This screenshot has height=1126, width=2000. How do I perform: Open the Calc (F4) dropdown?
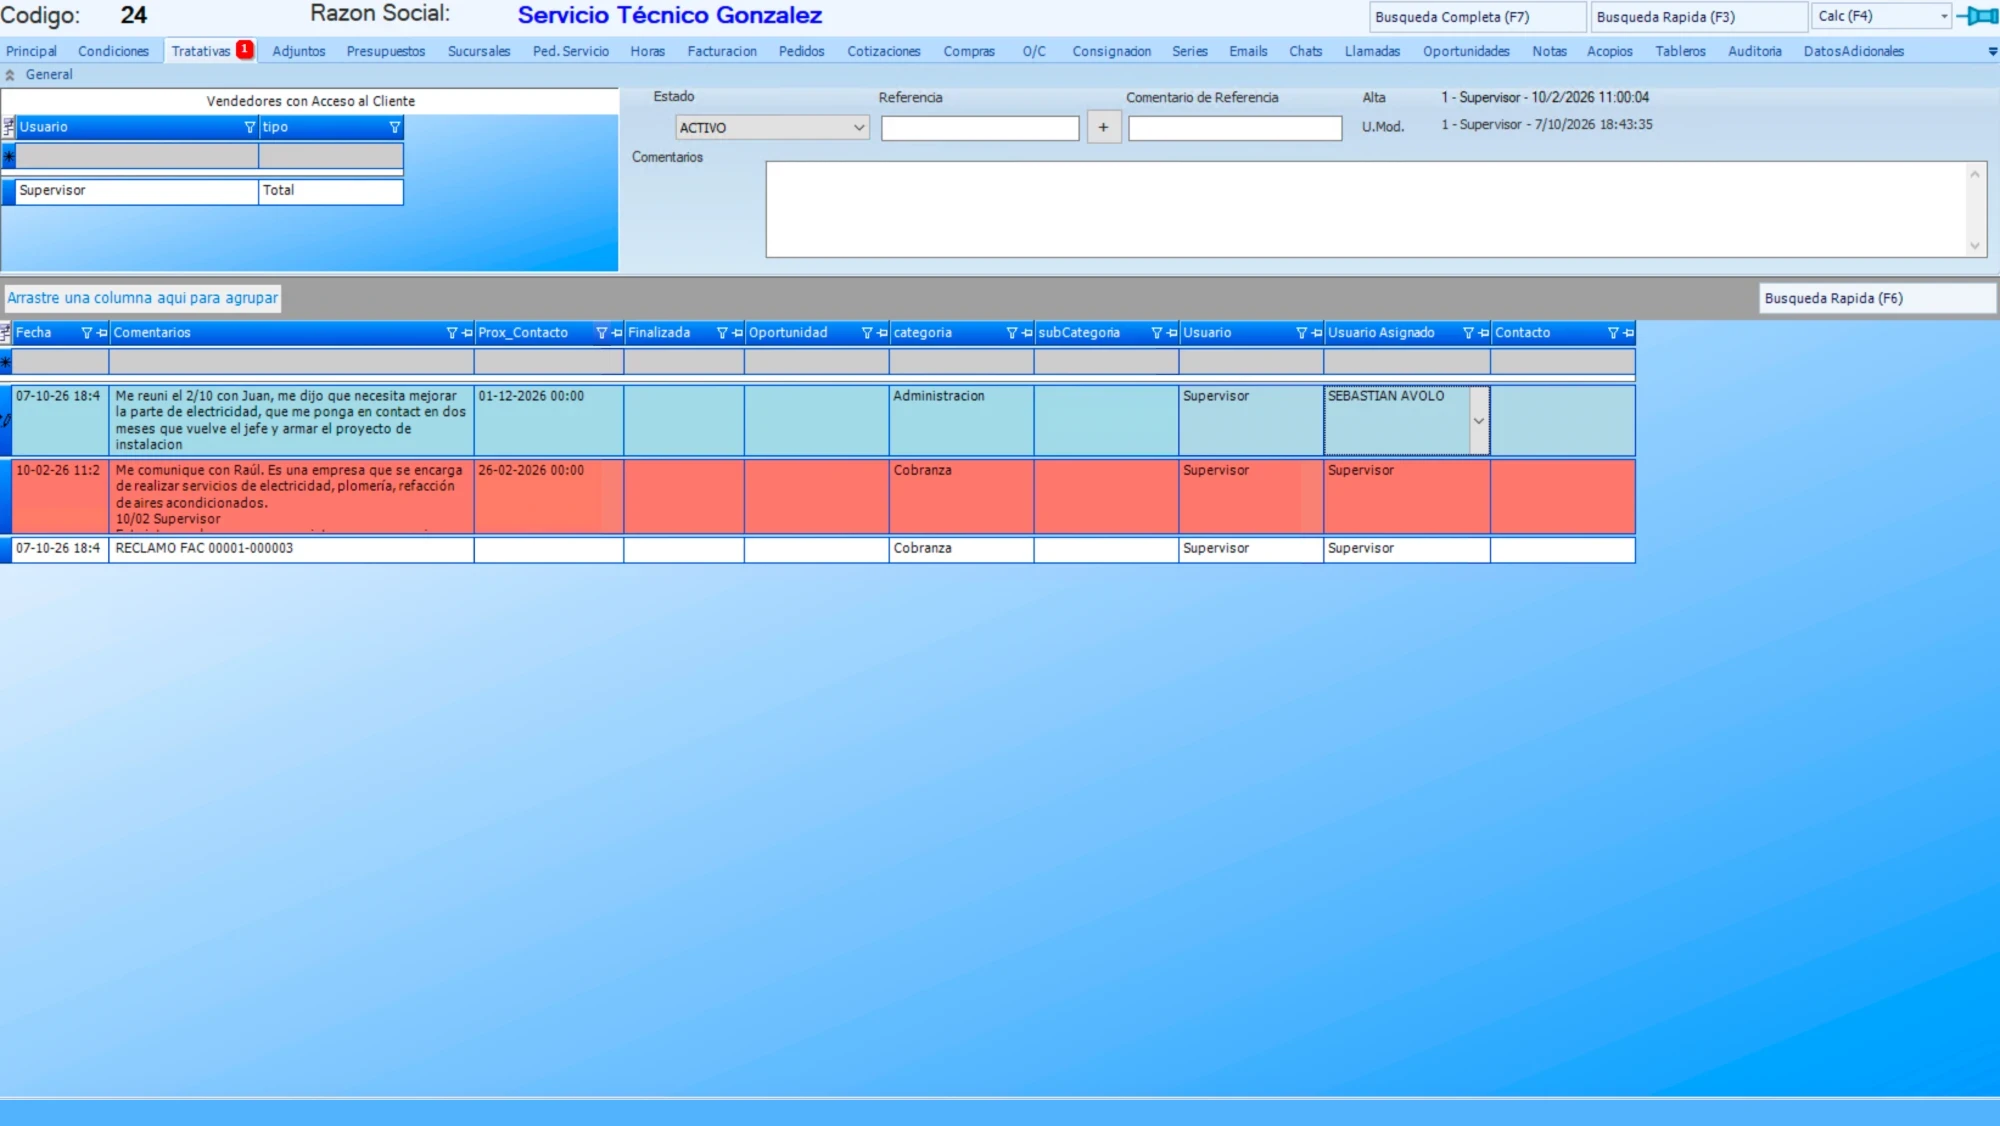(1944, 16)
